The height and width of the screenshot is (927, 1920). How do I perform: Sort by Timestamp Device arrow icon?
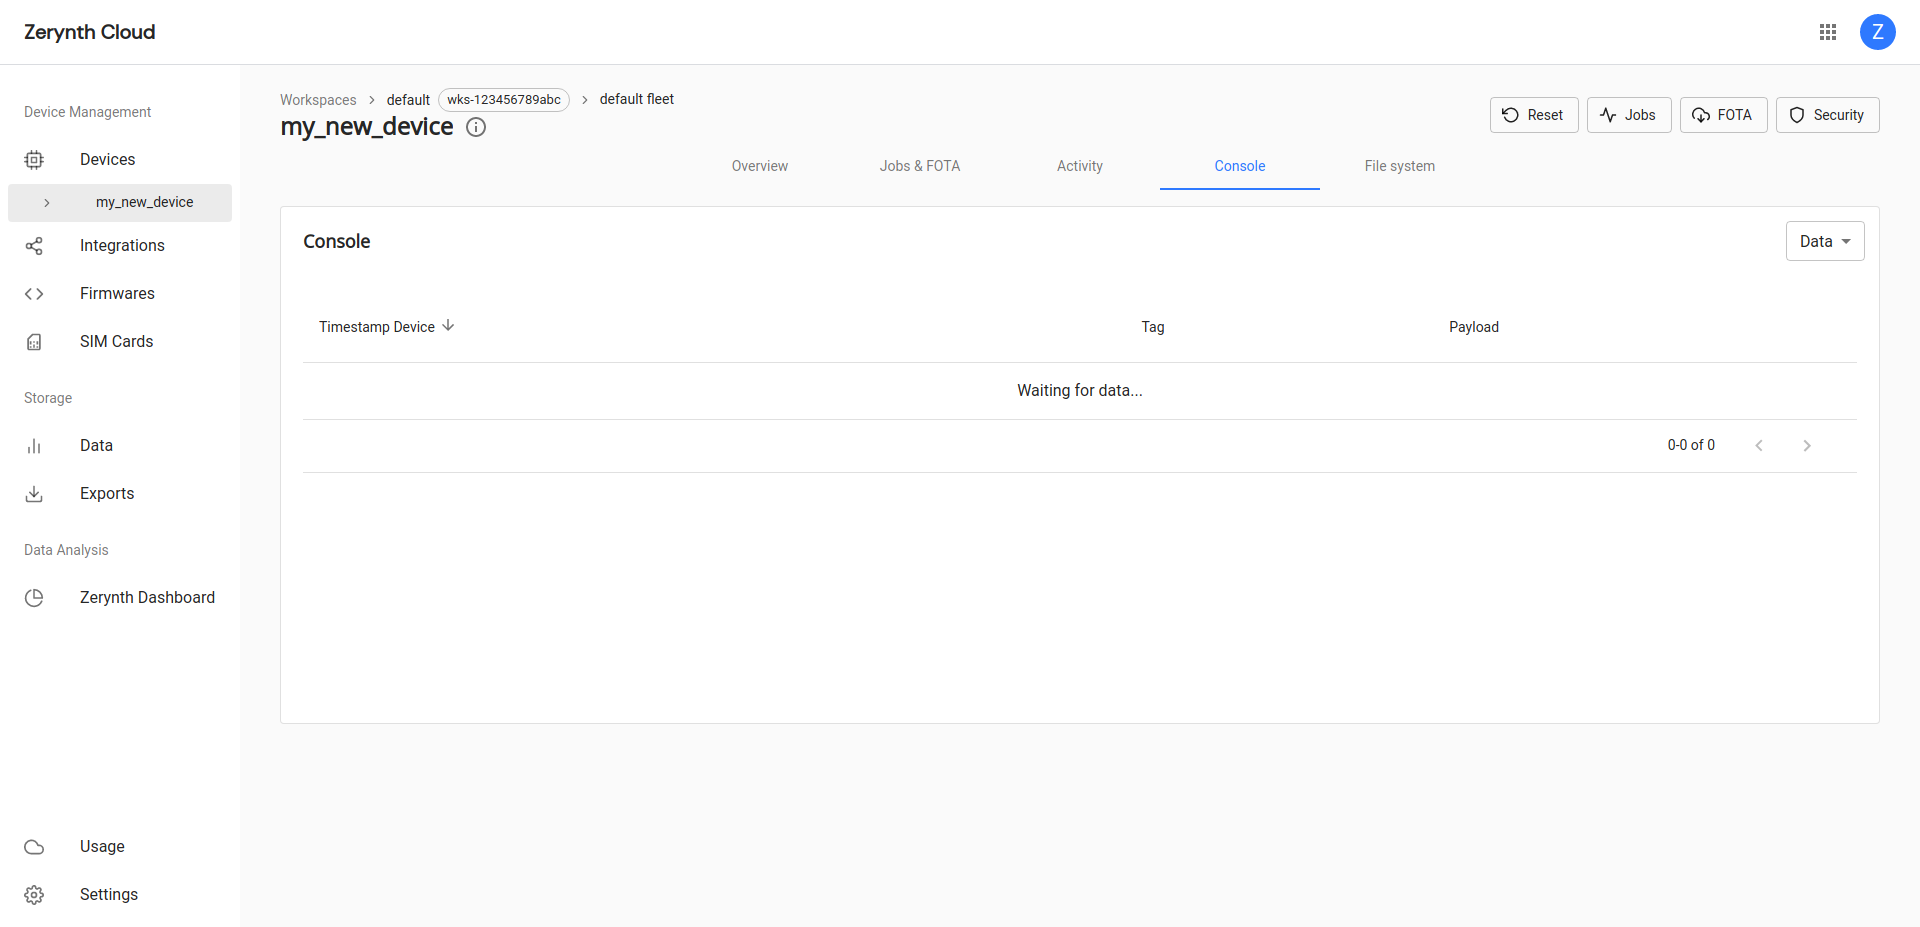coord(448,326)
